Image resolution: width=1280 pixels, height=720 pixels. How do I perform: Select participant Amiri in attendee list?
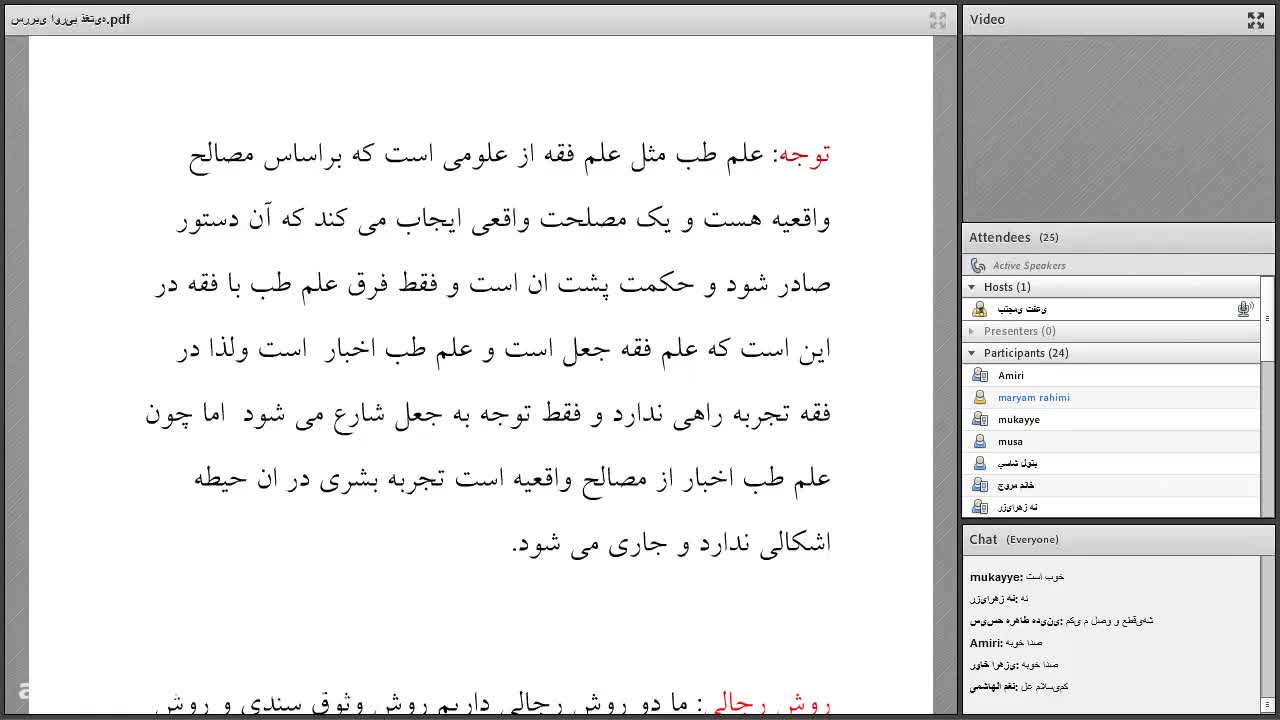1111,375
